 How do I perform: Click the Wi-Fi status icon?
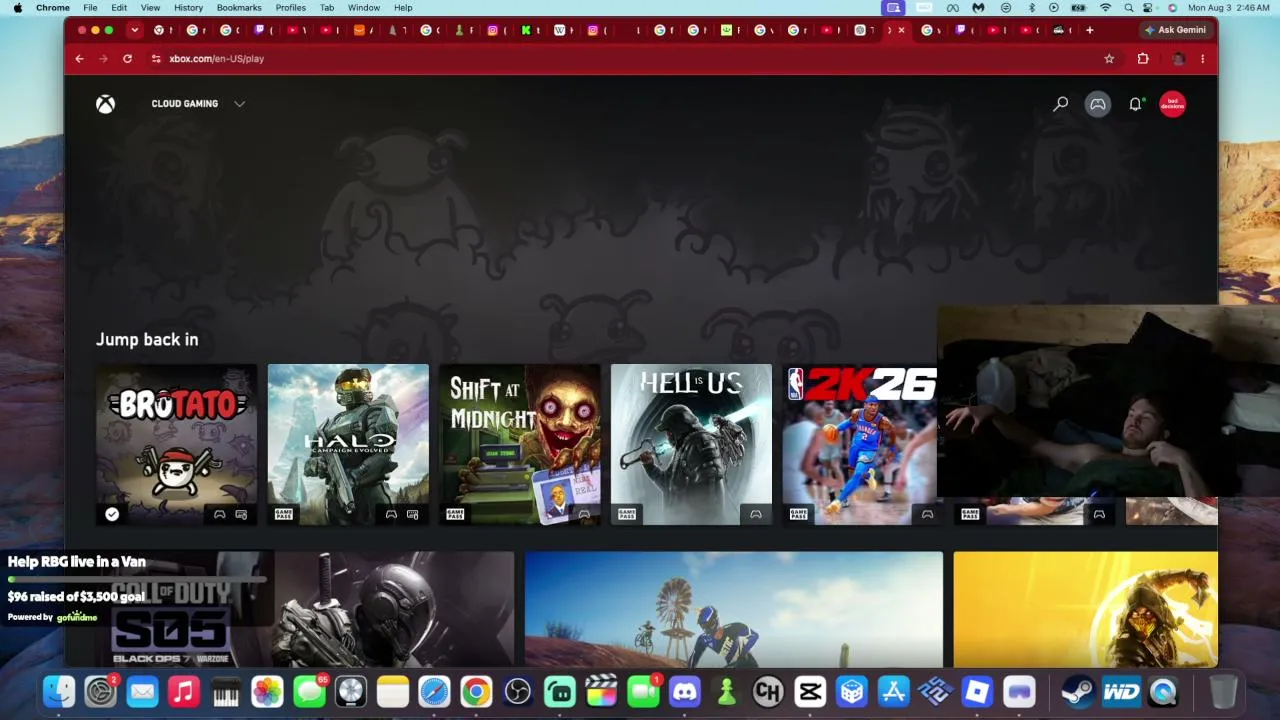click(1105, 8)
